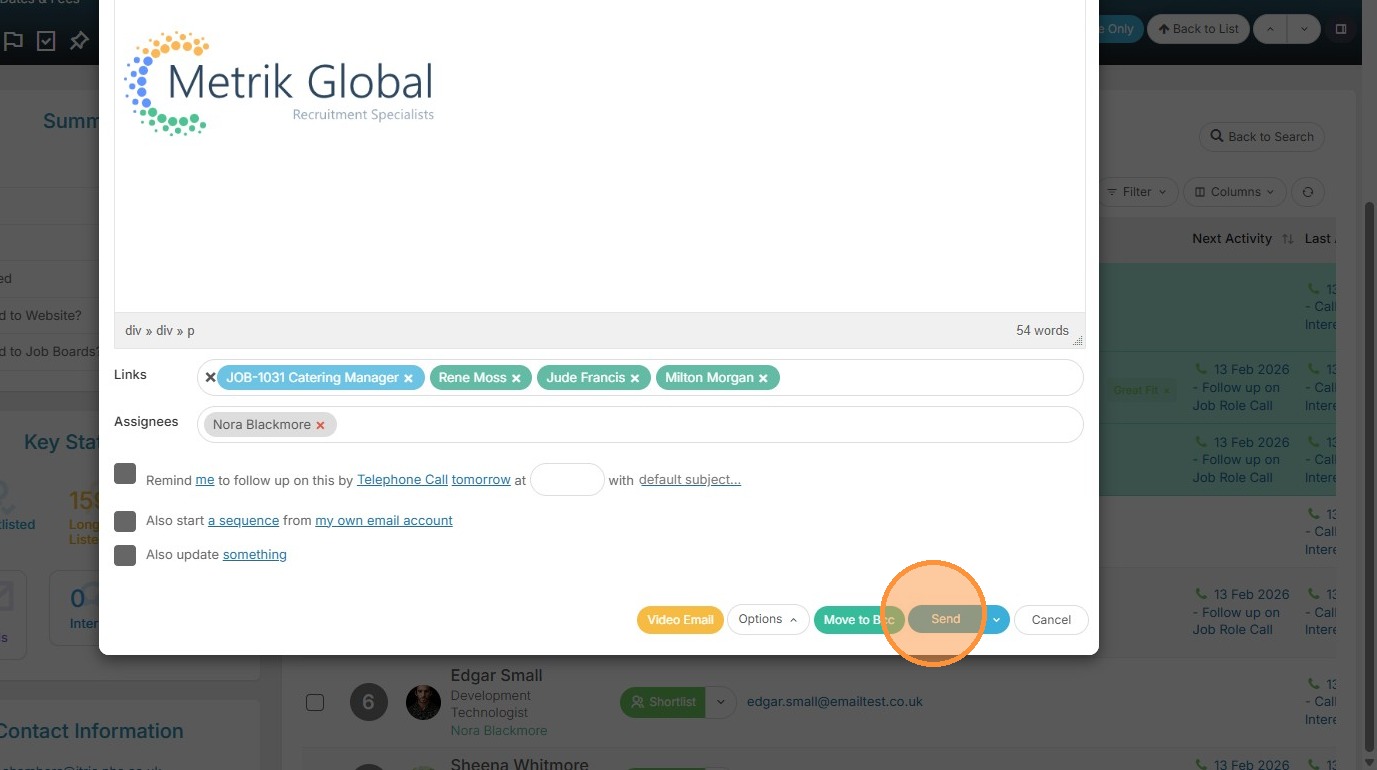Click the number 6 badge for Edgar Small
The image size is (1377, 770).
pos(368,702)
